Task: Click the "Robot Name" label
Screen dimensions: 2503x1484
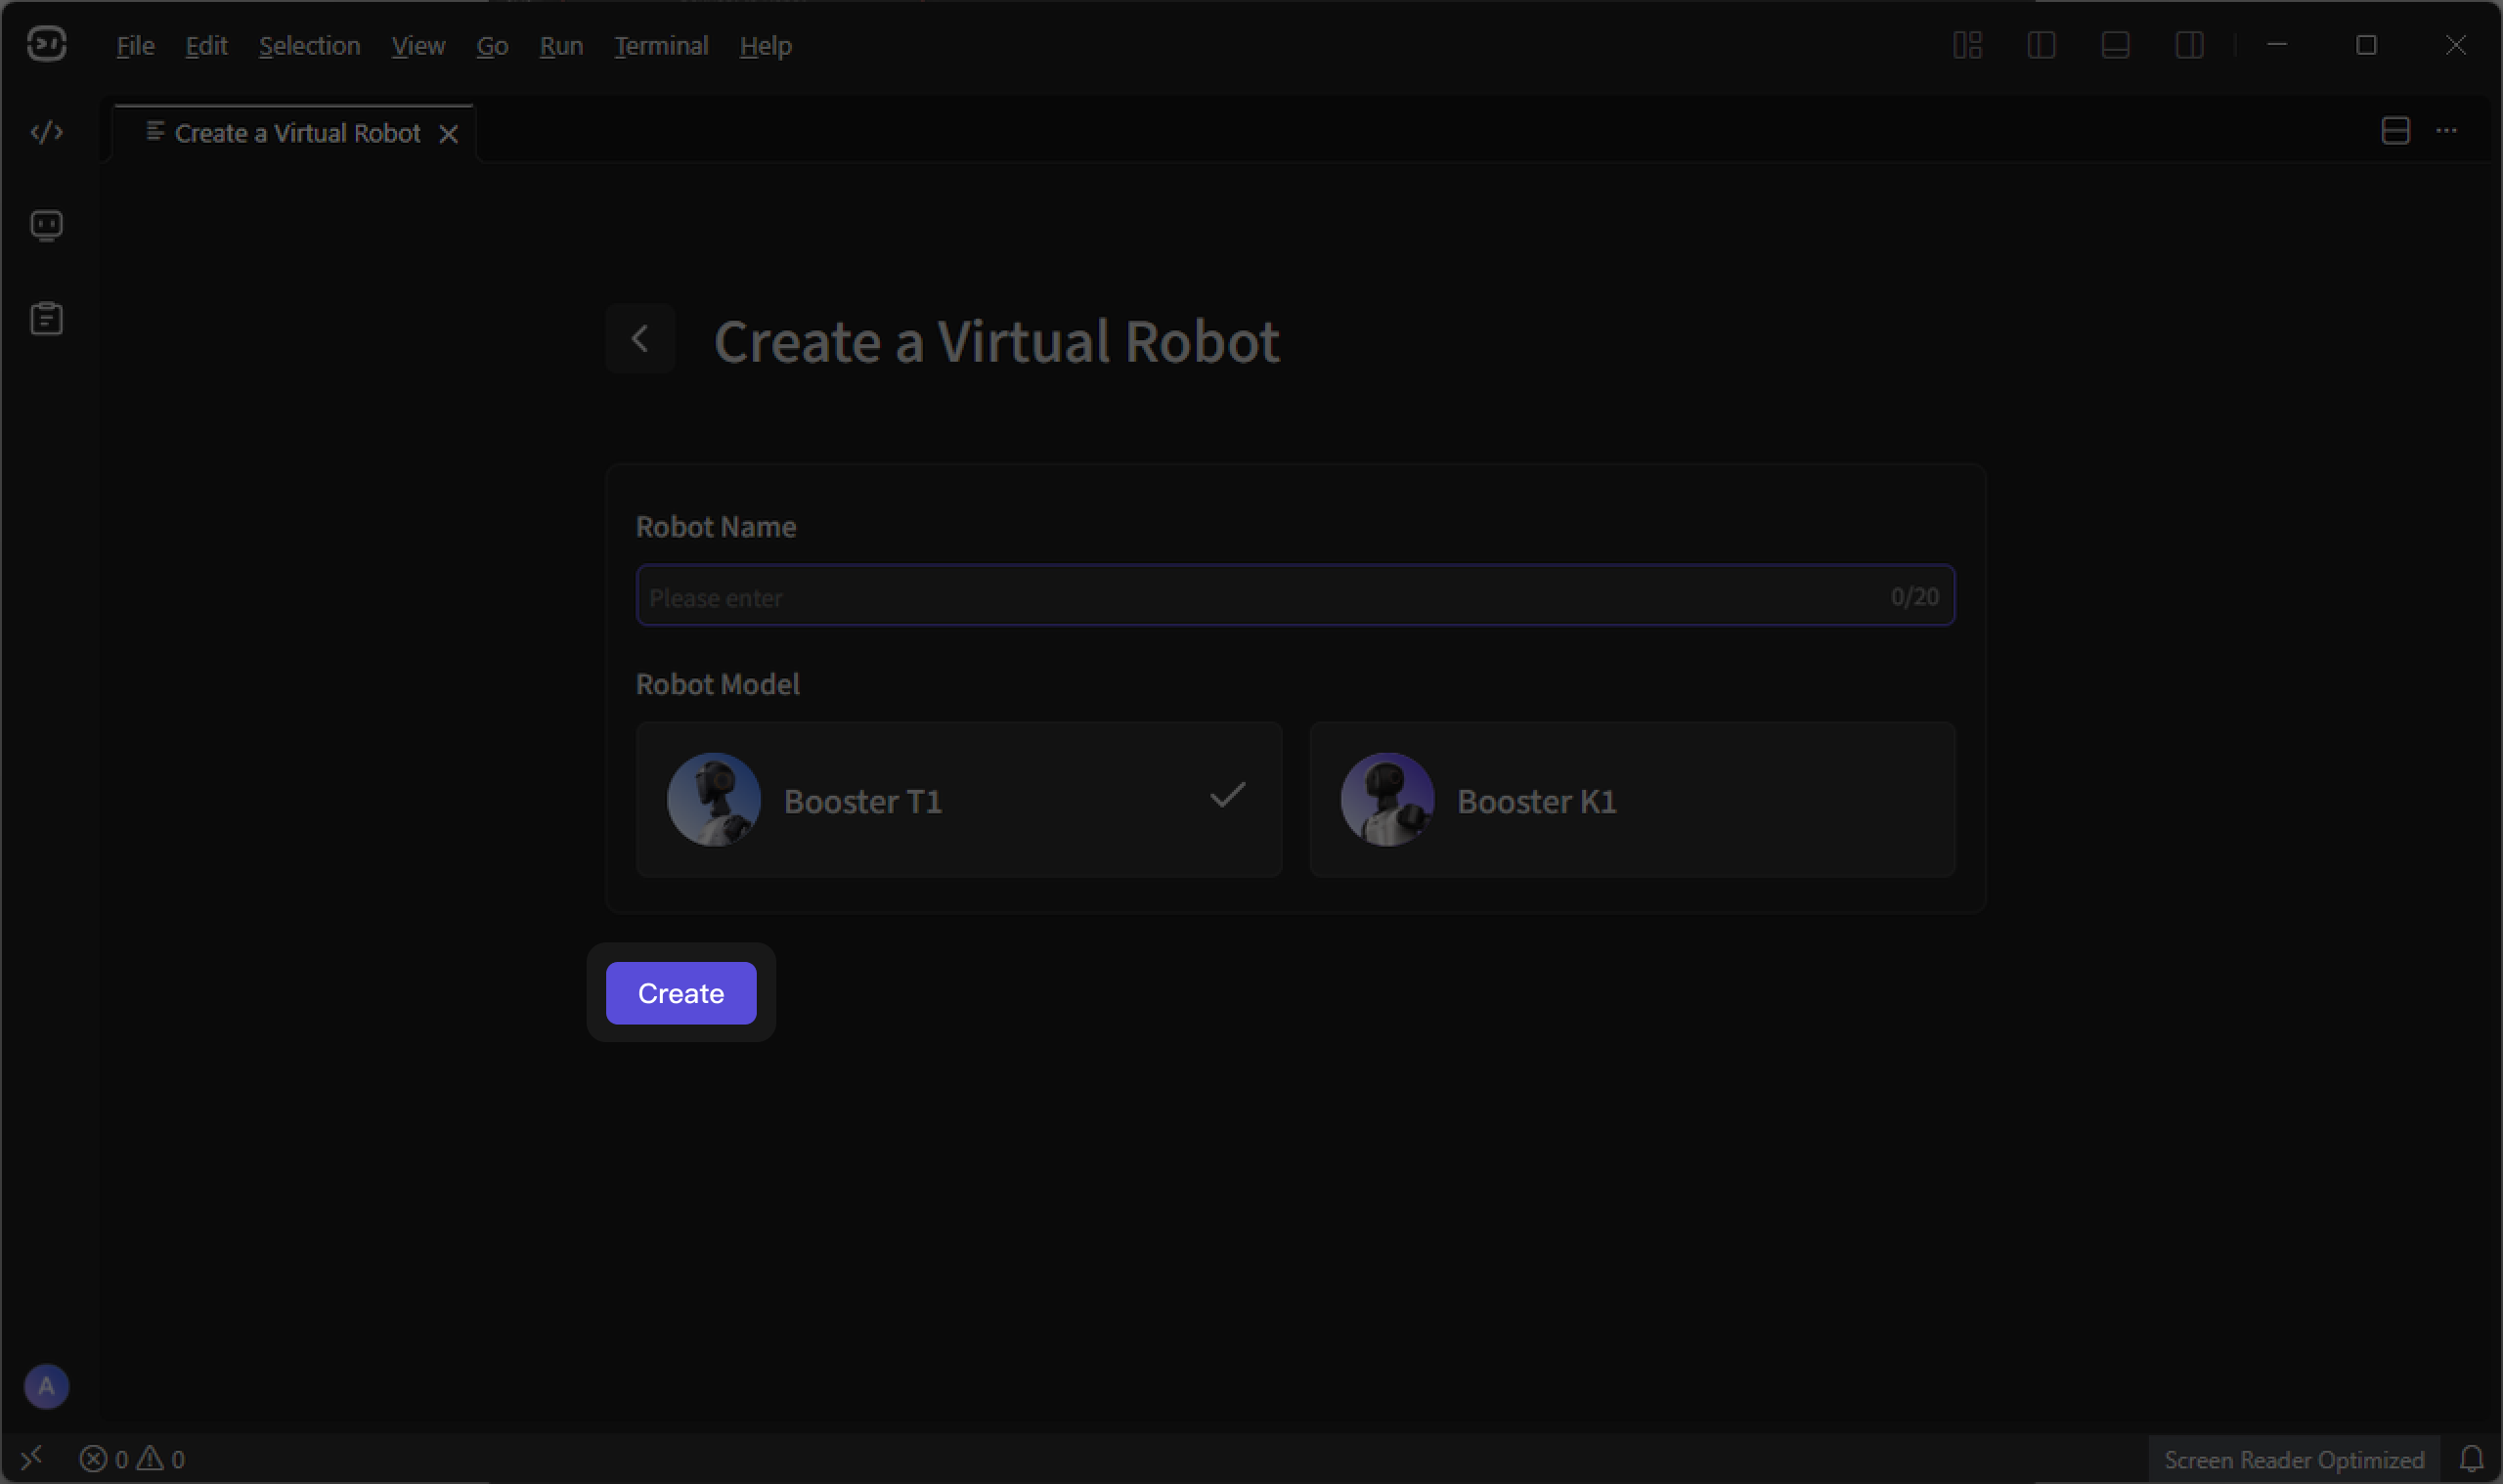Action: pyautogui.click(x=716, y=527)
